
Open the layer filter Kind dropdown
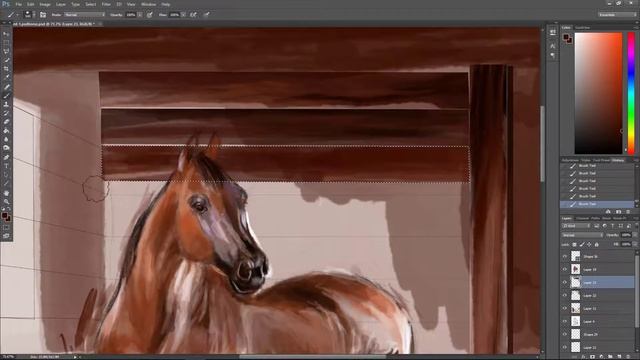click(576, 226)
